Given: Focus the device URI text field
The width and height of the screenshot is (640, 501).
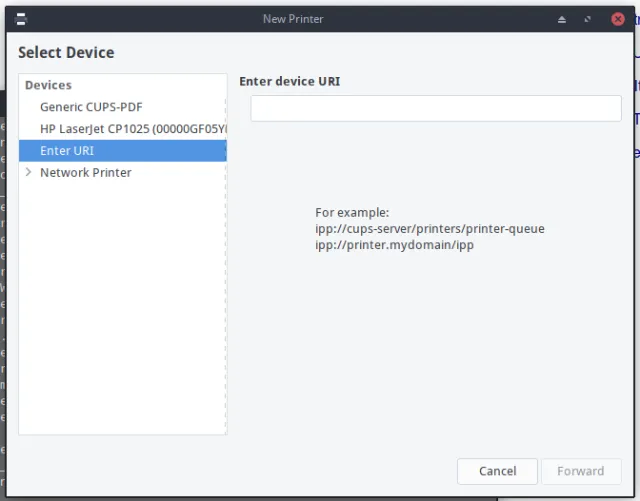Looking at the screenshot, I should 436,109.
